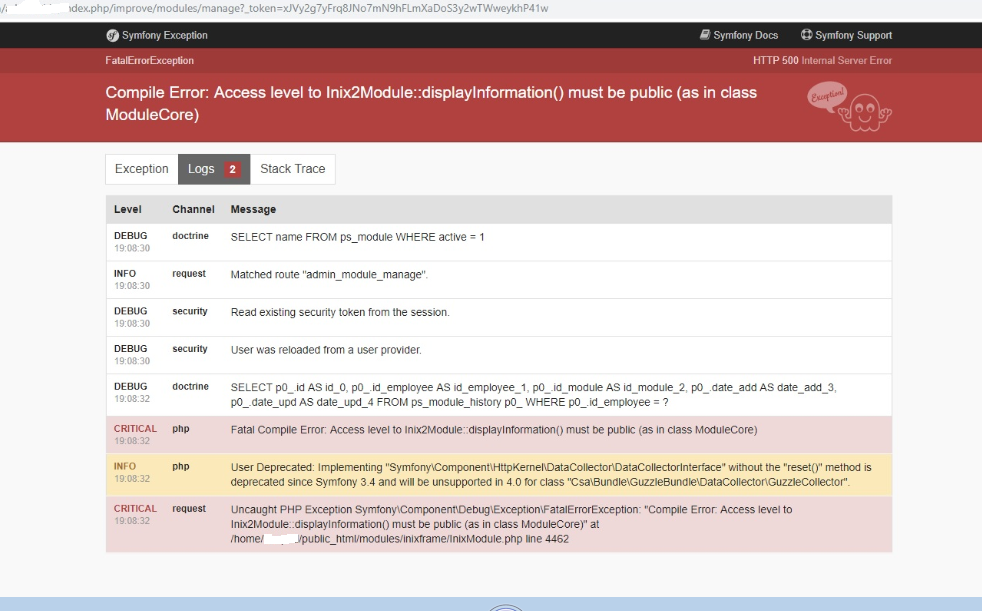Open the Symfony Docs link
Viewport: 982px width, 611px height.
point(739,35)
